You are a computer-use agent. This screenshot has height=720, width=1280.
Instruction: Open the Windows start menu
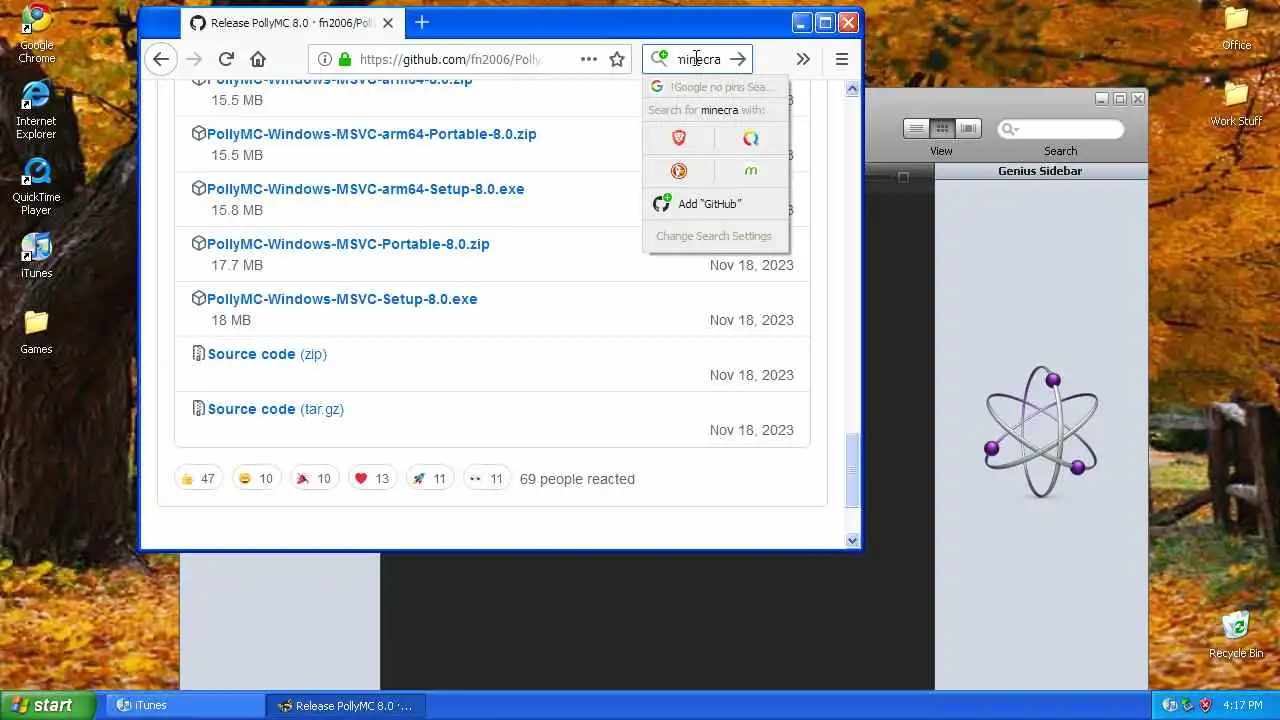pos(48,705)
